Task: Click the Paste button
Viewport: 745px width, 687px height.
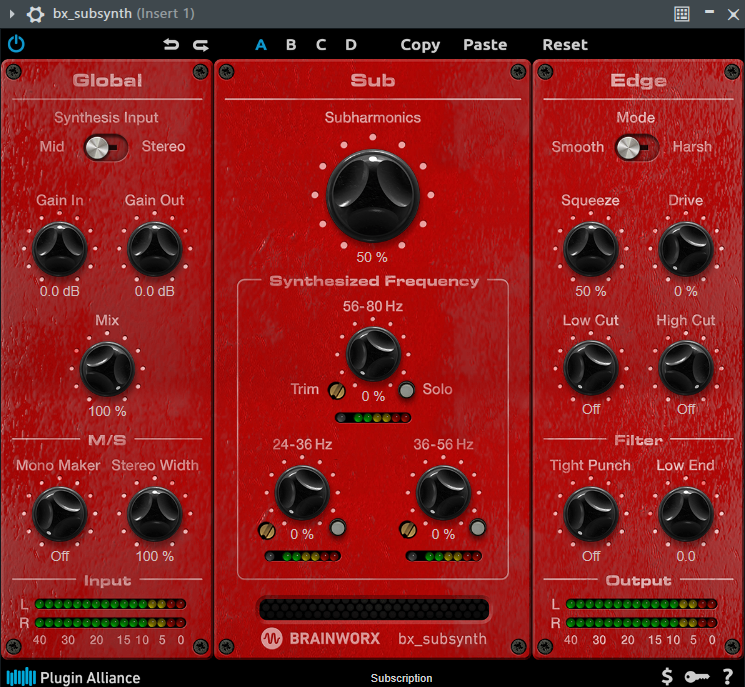Action: (485, 45)
